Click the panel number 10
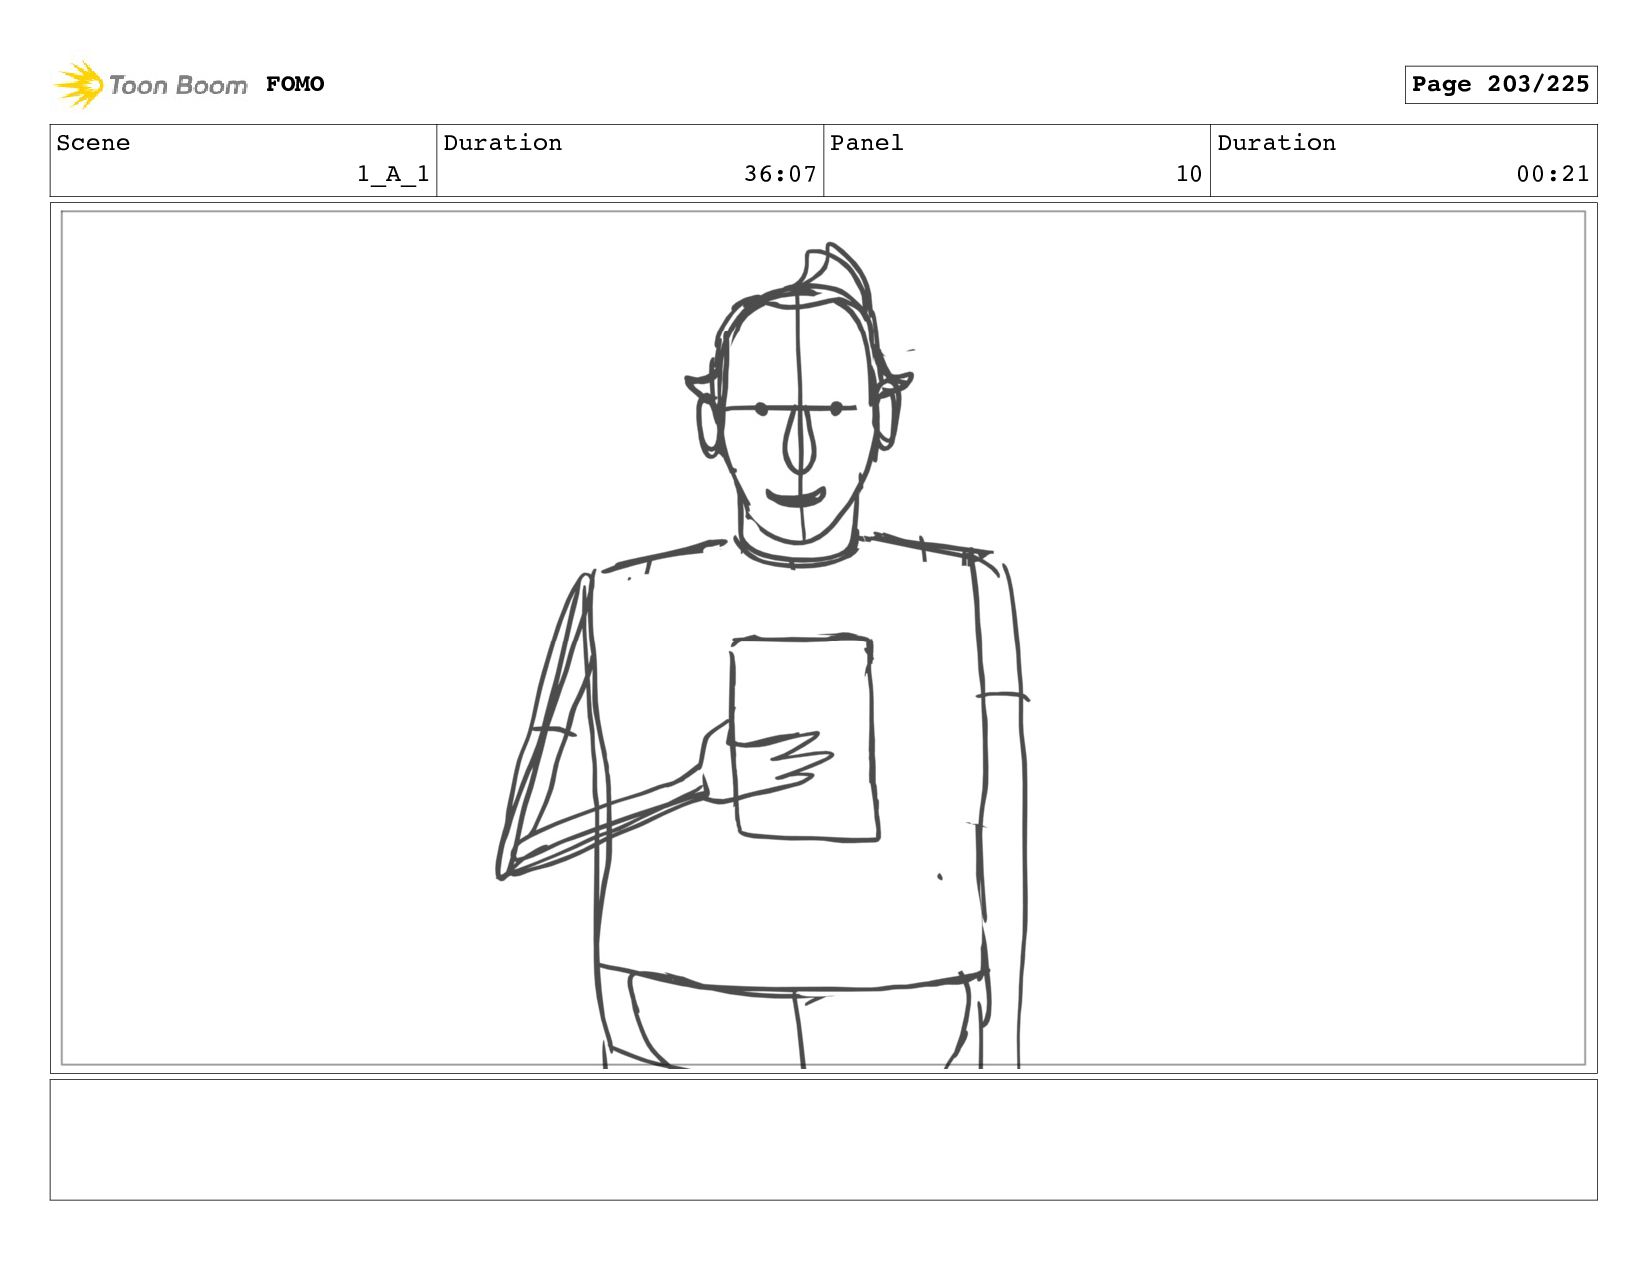 pos(1188,174)
